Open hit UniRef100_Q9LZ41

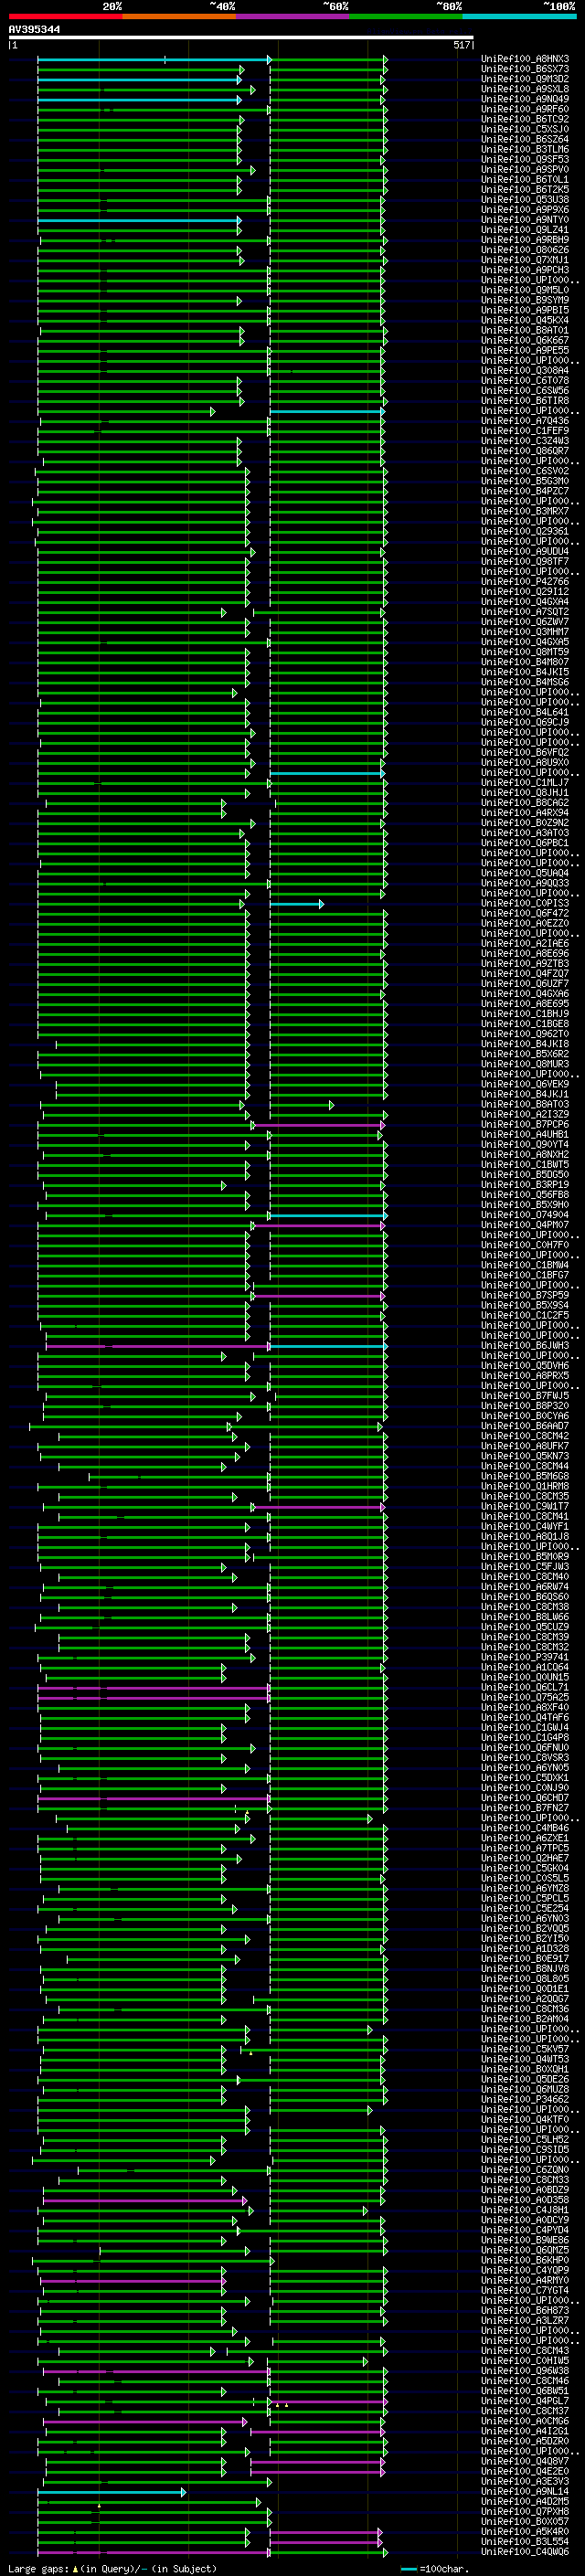pos(525,230)
